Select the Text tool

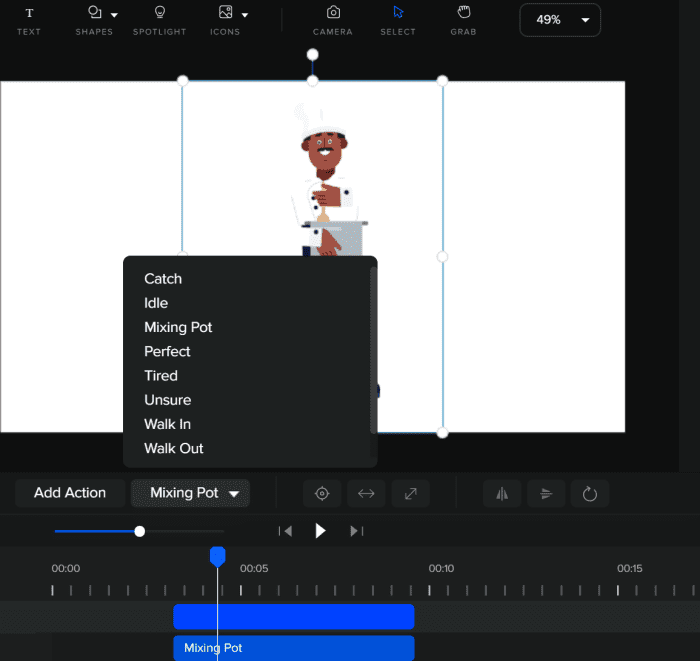pyautogui.click(x=29, y=20)
